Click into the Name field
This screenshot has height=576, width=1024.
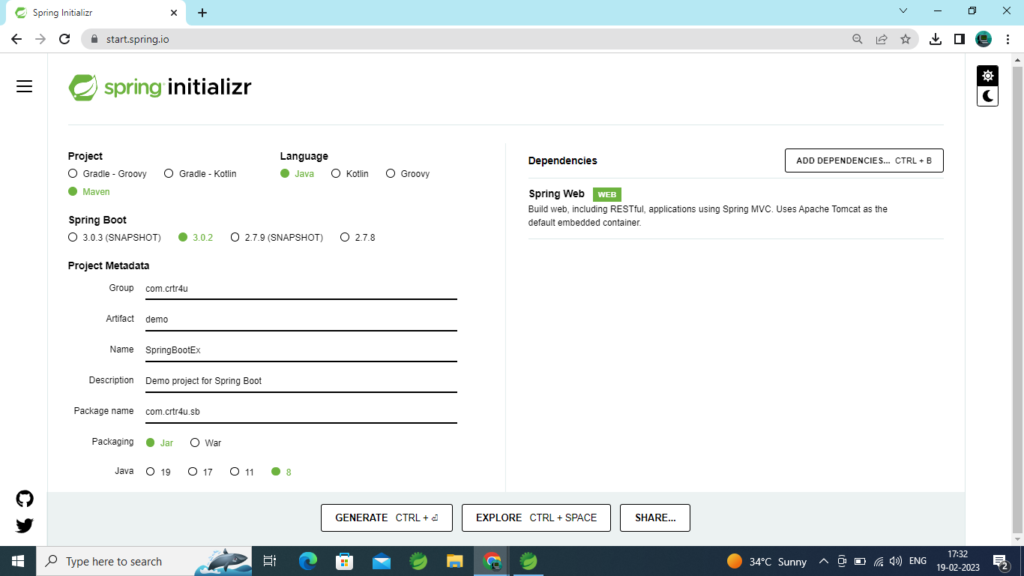pos(301,350)
